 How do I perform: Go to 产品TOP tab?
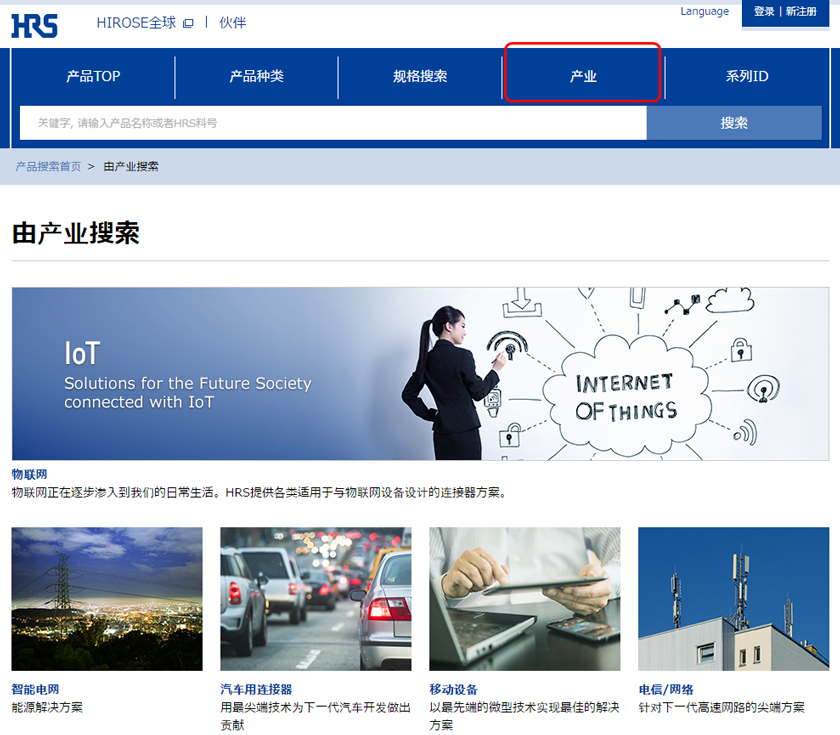click(93, 76)
